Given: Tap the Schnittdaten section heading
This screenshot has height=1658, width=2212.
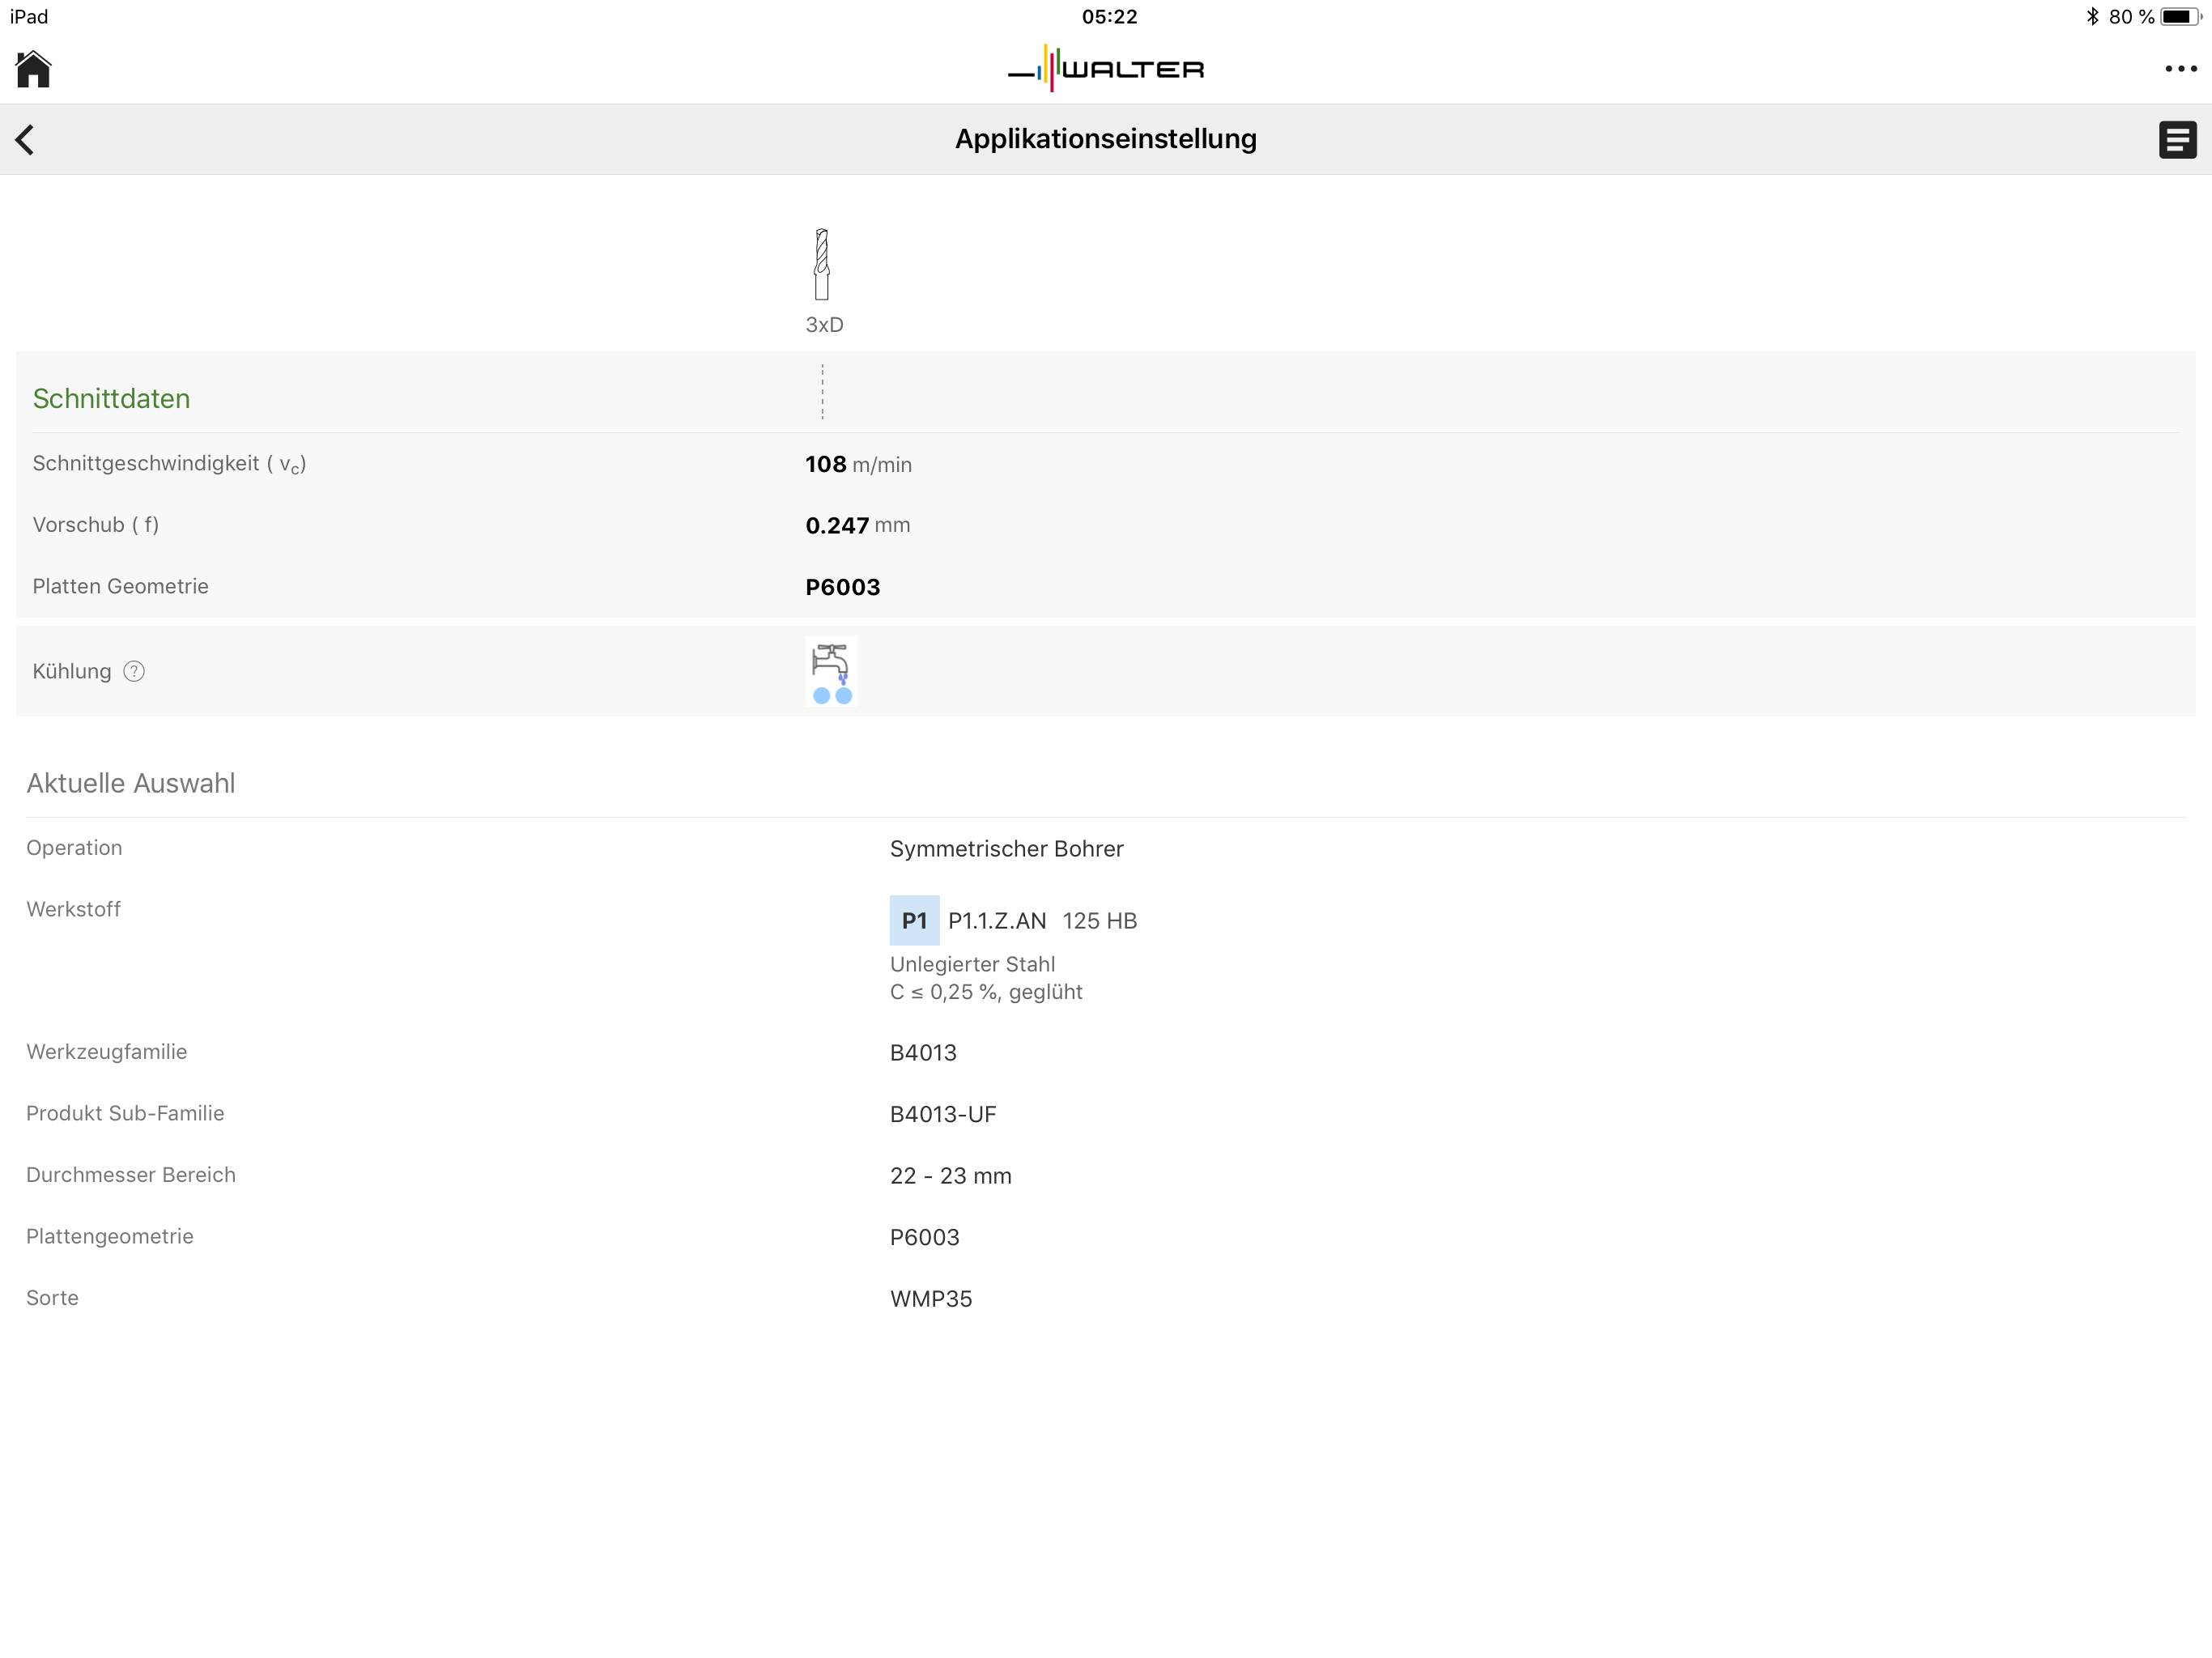Looking at the screenshot, I should 111,398.
